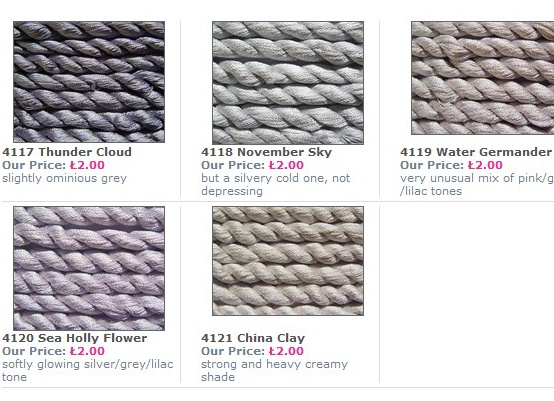Select the 'softly glowing silver/grey/lilac' description

[x=88, y=371]
